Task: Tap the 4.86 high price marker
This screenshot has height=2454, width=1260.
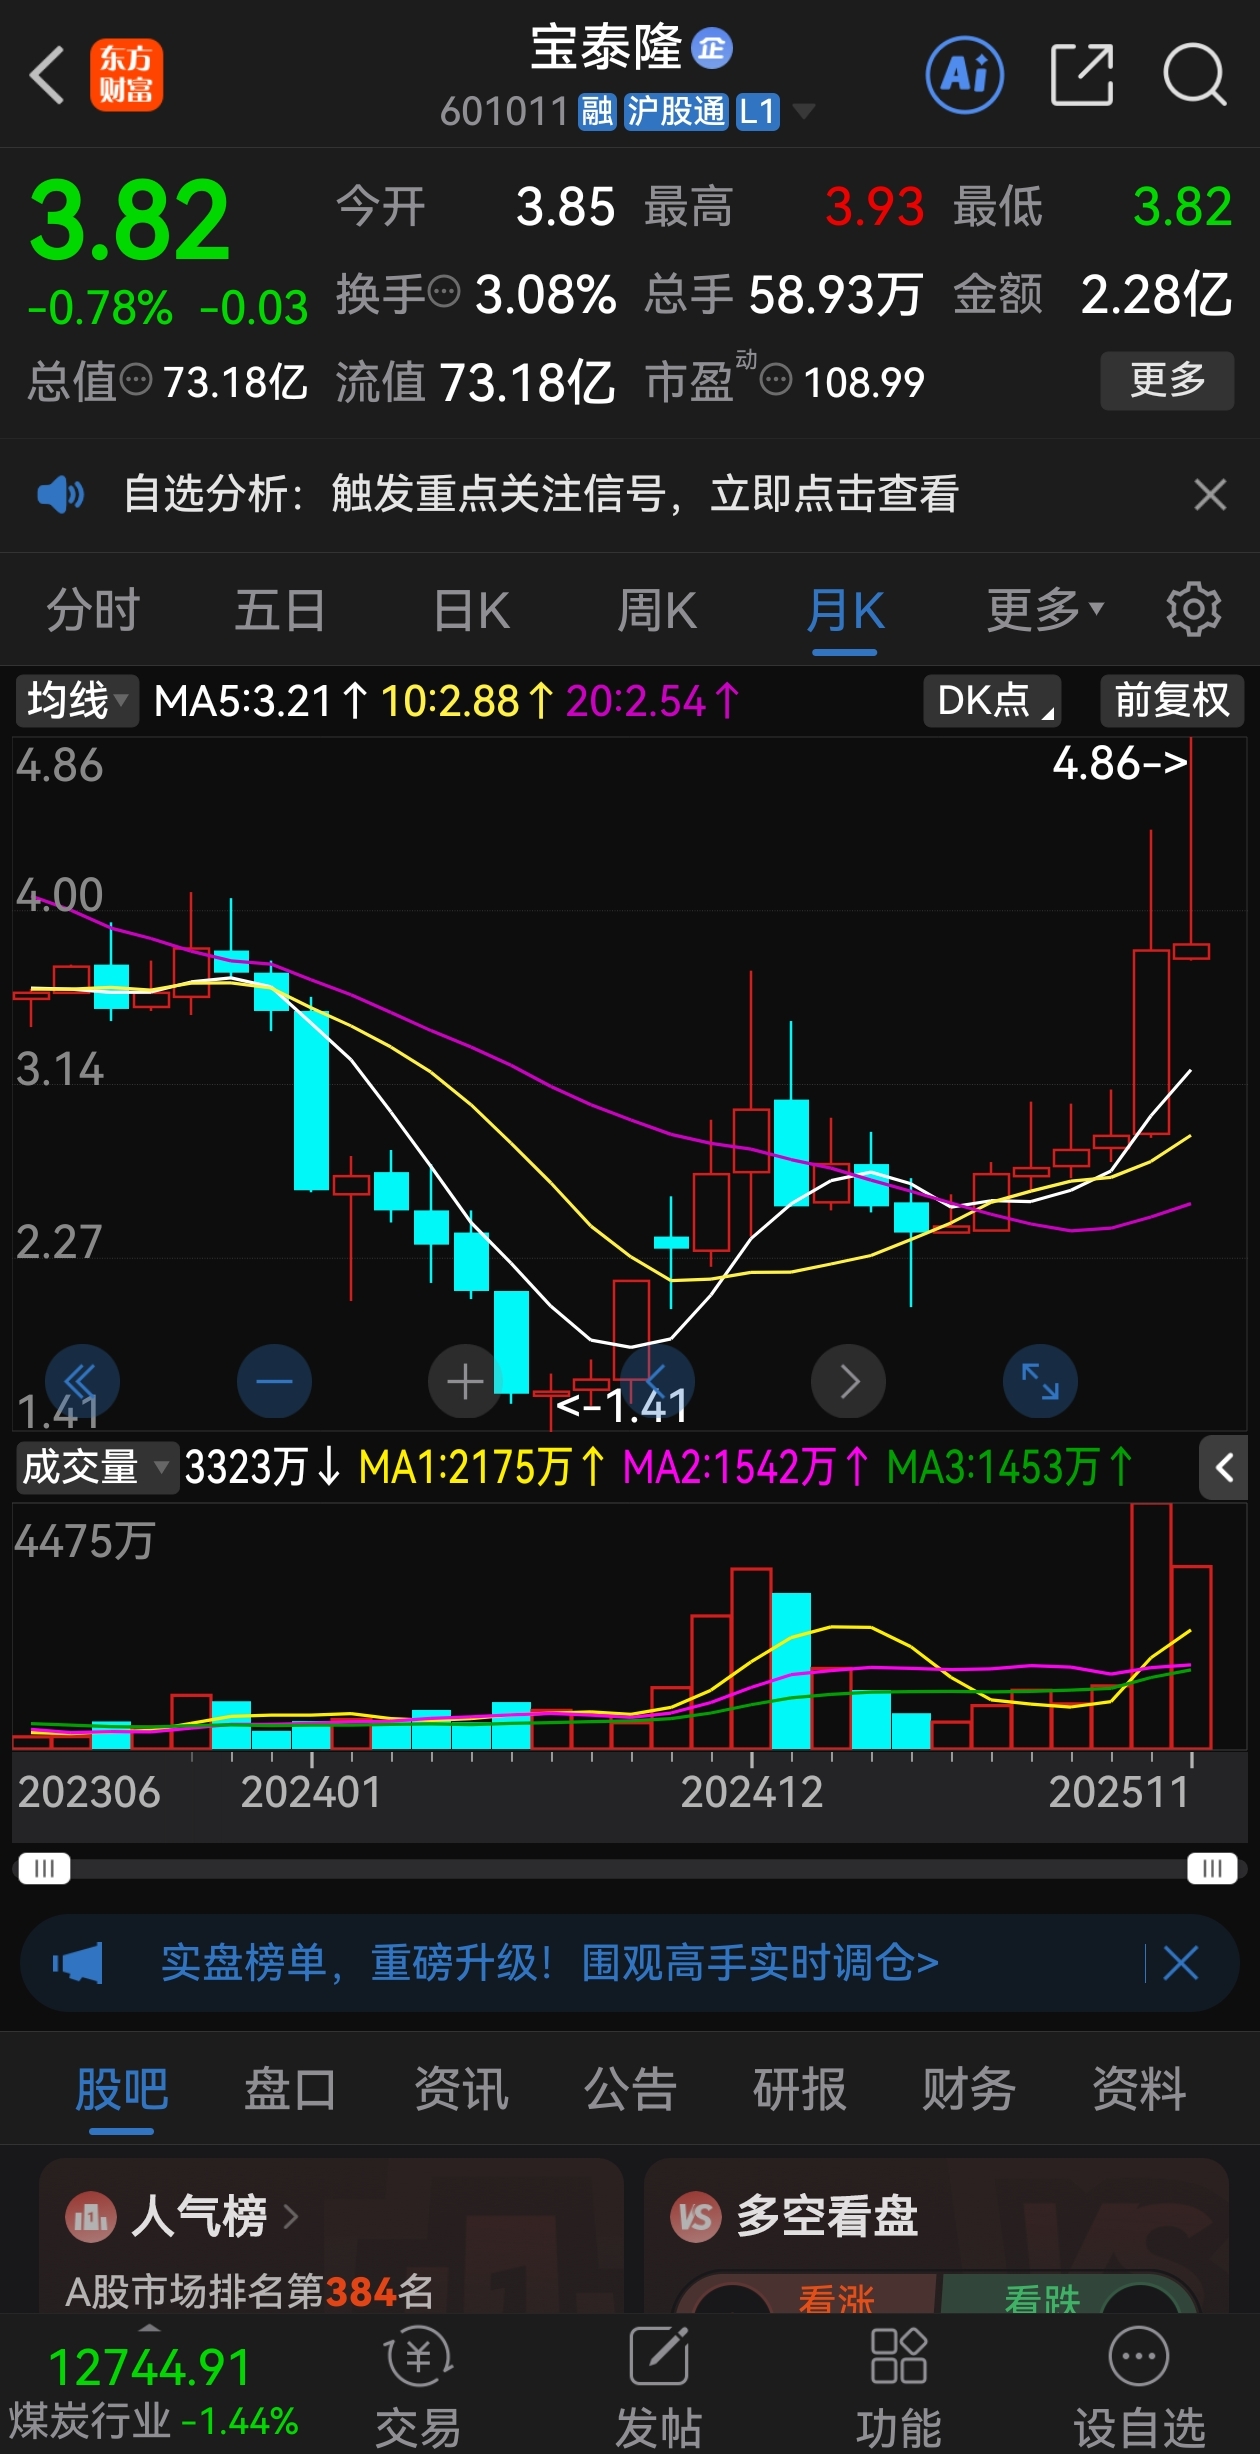Action: pos(1120,763)
